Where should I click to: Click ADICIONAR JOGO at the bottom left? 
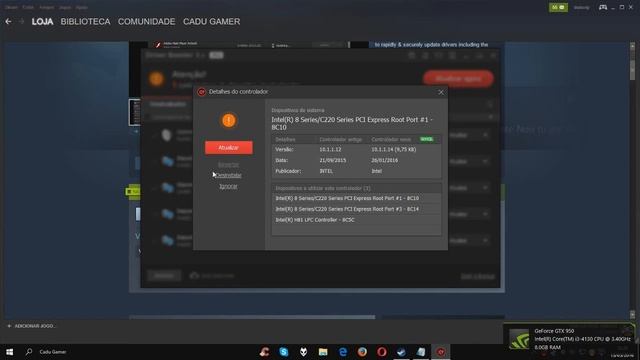(x=31, y=326)
